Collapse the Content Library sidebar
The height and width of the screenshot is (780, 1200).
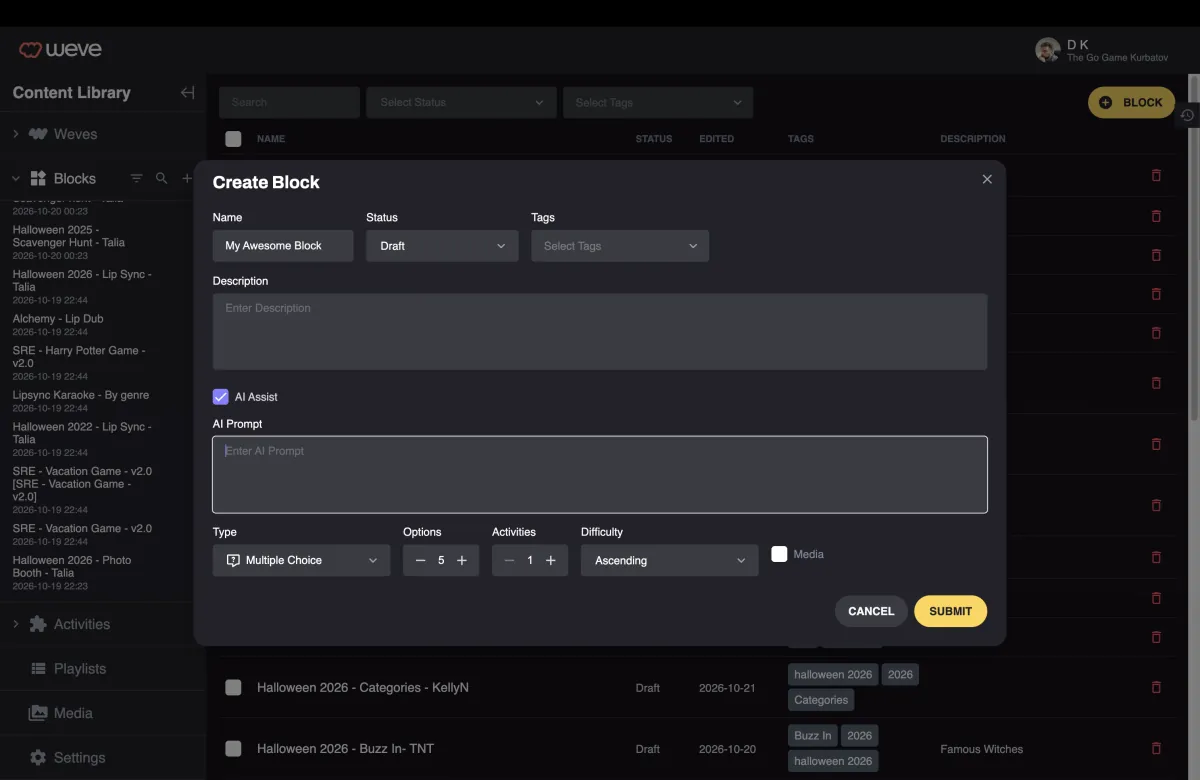coord(187,92)
